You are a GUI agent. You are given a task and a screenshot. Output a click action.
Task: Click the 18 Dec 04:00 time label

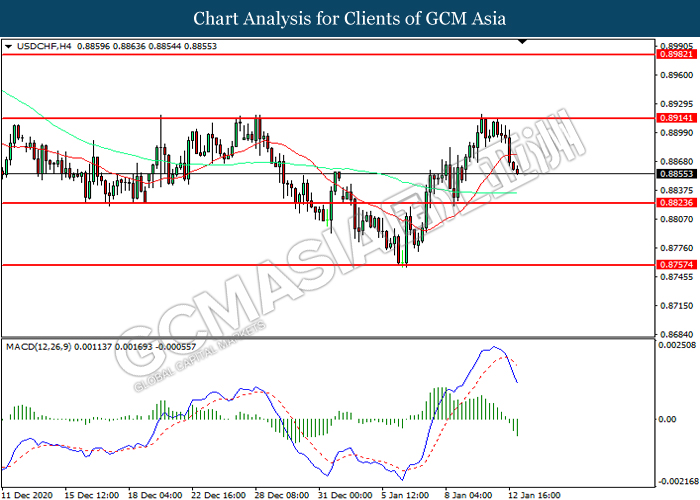[155, 495]
